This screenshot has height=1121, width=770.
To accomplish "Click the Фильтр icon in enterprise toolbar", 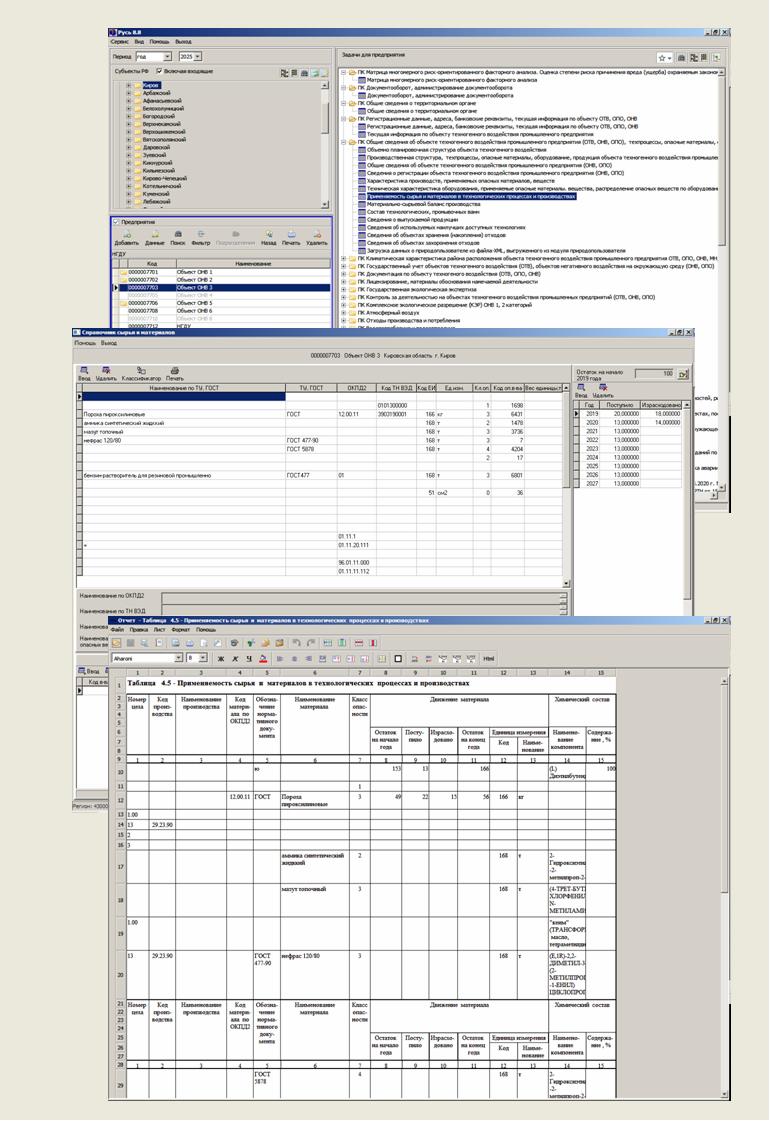I will click(x=201, y=234).
